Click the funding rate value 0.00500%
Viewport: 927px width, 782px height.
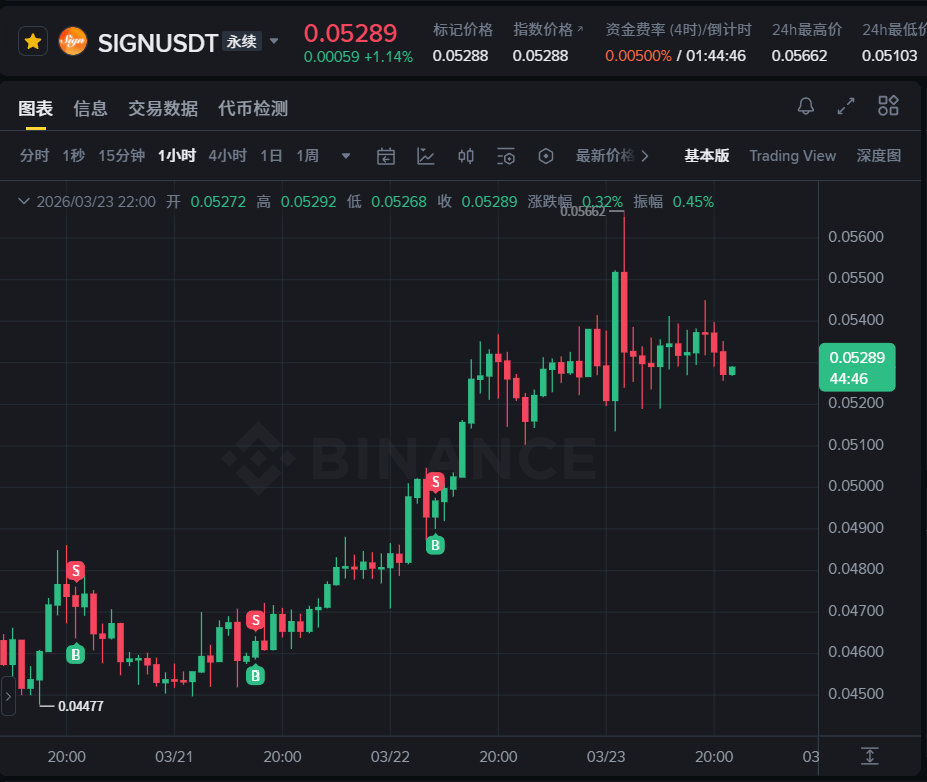(638, 56)
